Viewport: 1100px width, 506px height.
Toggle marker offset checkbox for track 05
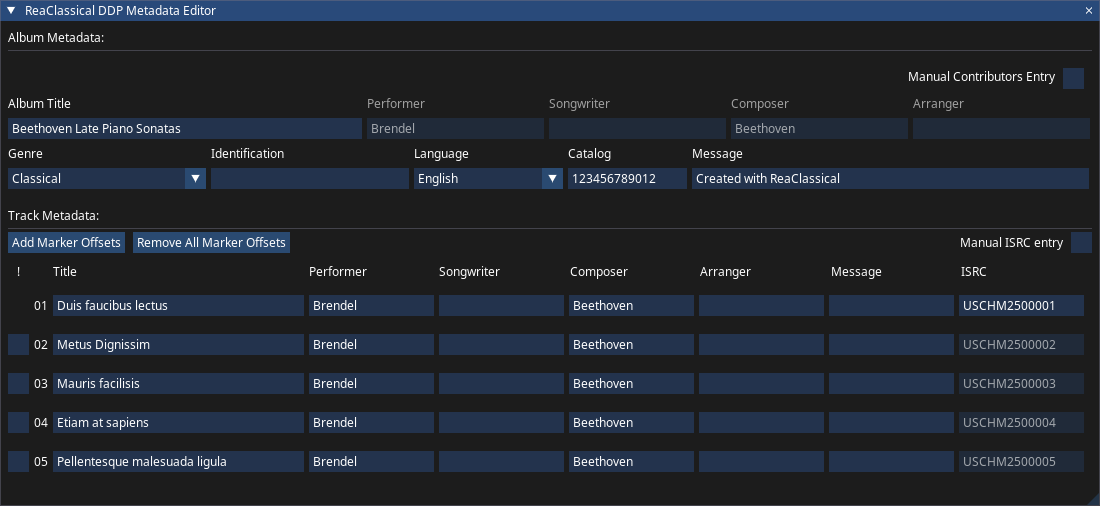point(19,462)
